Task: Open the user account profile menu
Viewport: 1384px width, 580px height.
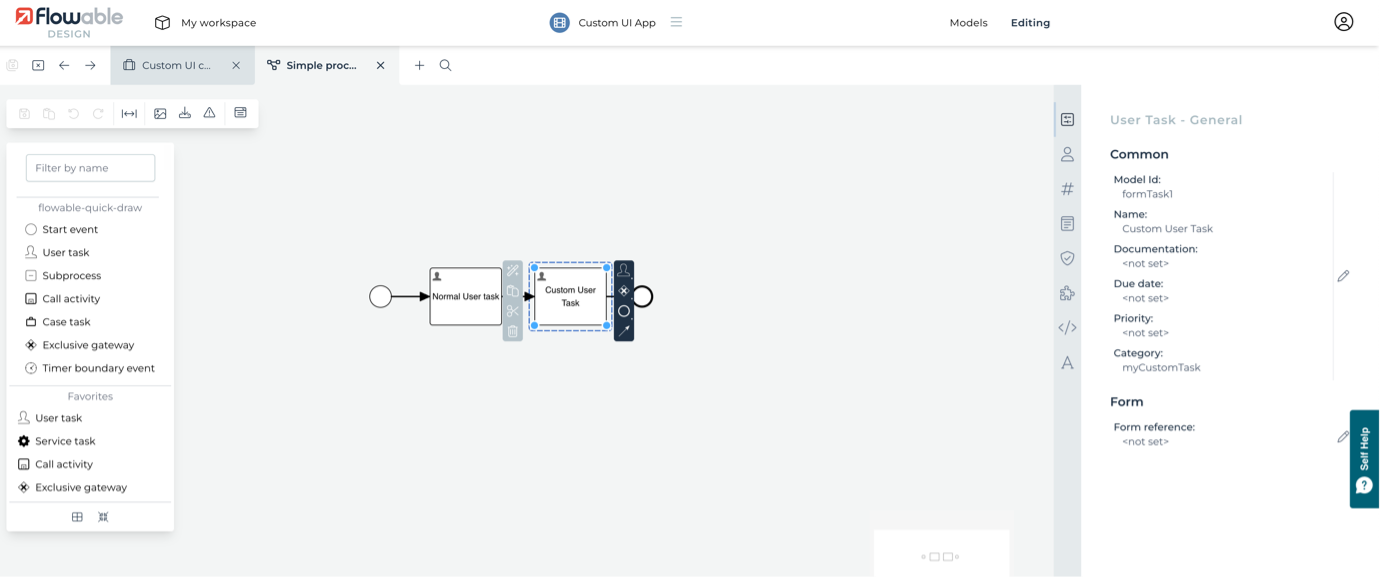Action: pos(1343,22)
